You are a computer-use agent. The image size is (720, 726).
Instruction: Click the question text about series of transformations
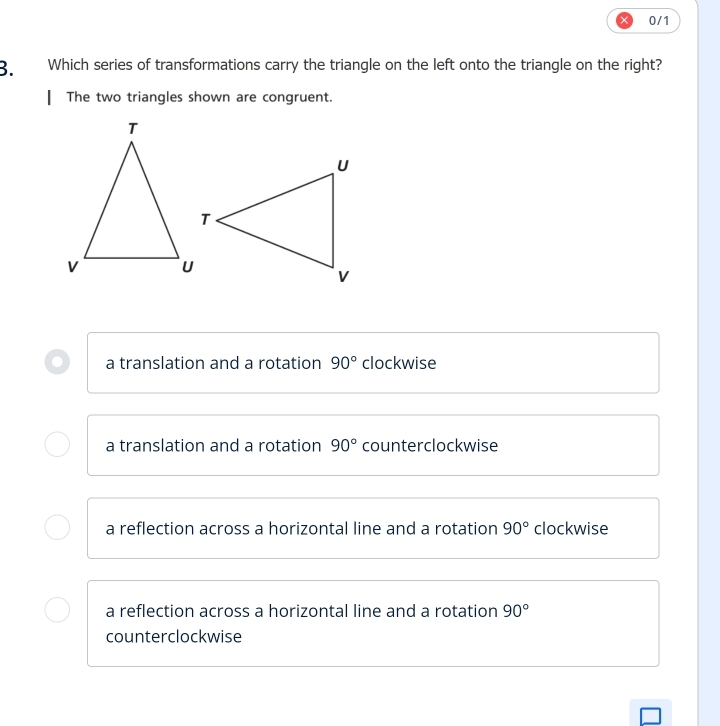pos(354,65)
